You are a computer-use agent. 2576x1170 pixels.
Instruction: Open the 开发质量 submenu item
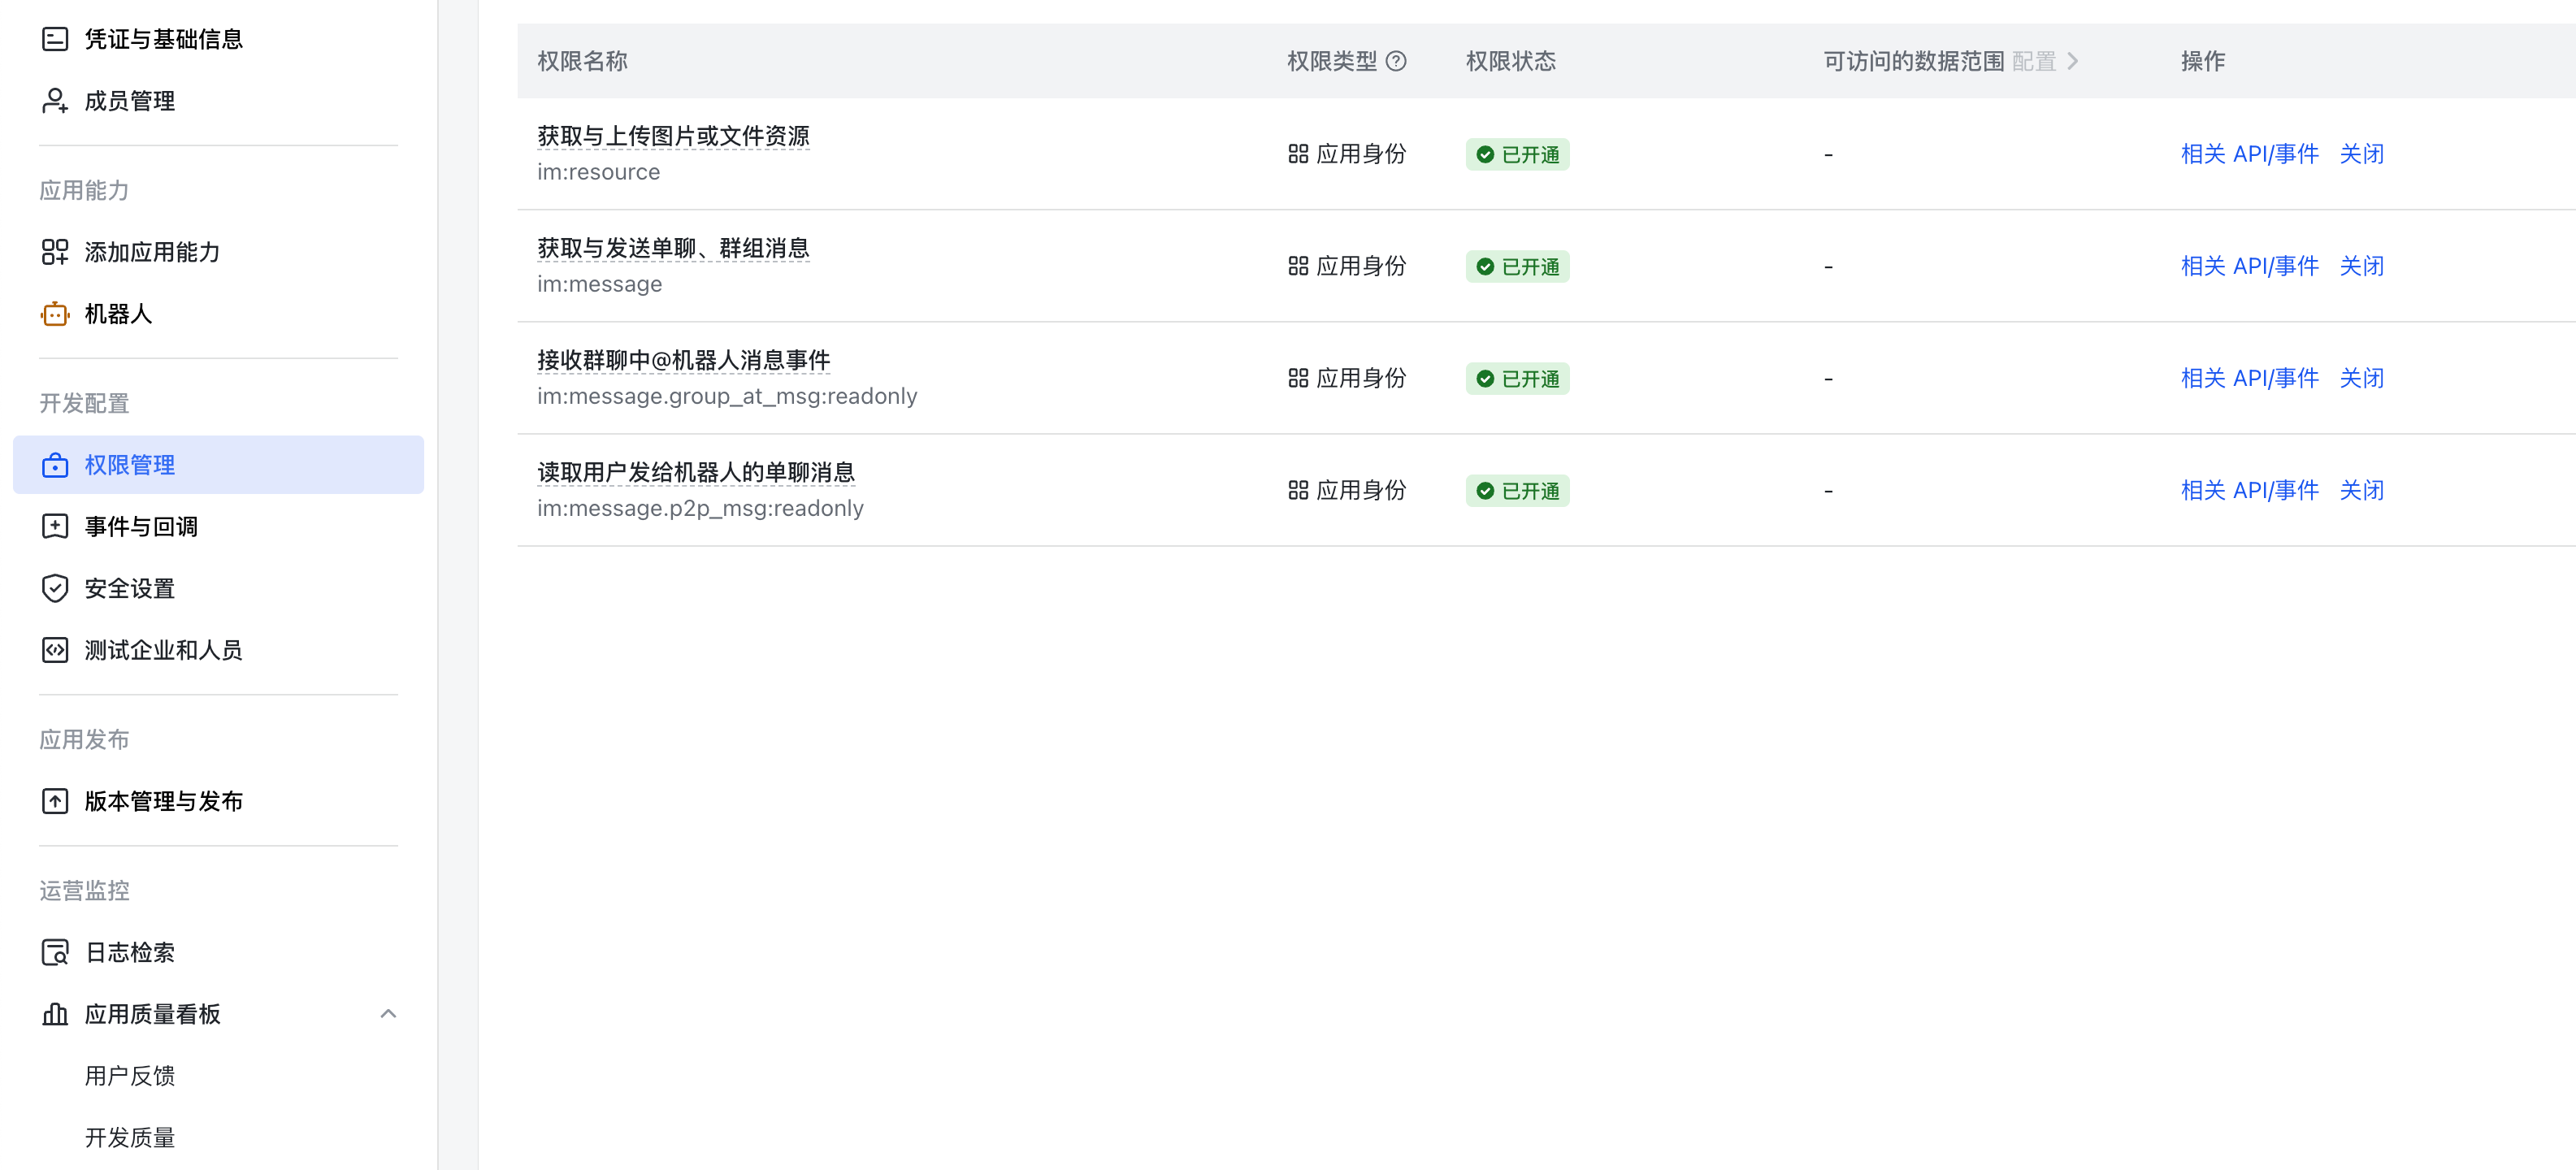(x=130, y=1138)
